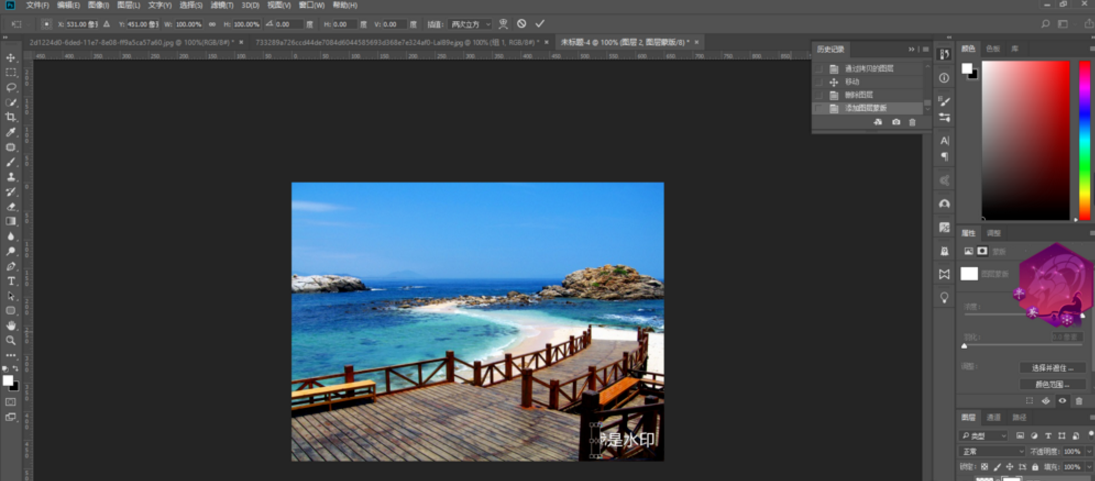Select the Zoom tool in toolbar

pos(11,340)
